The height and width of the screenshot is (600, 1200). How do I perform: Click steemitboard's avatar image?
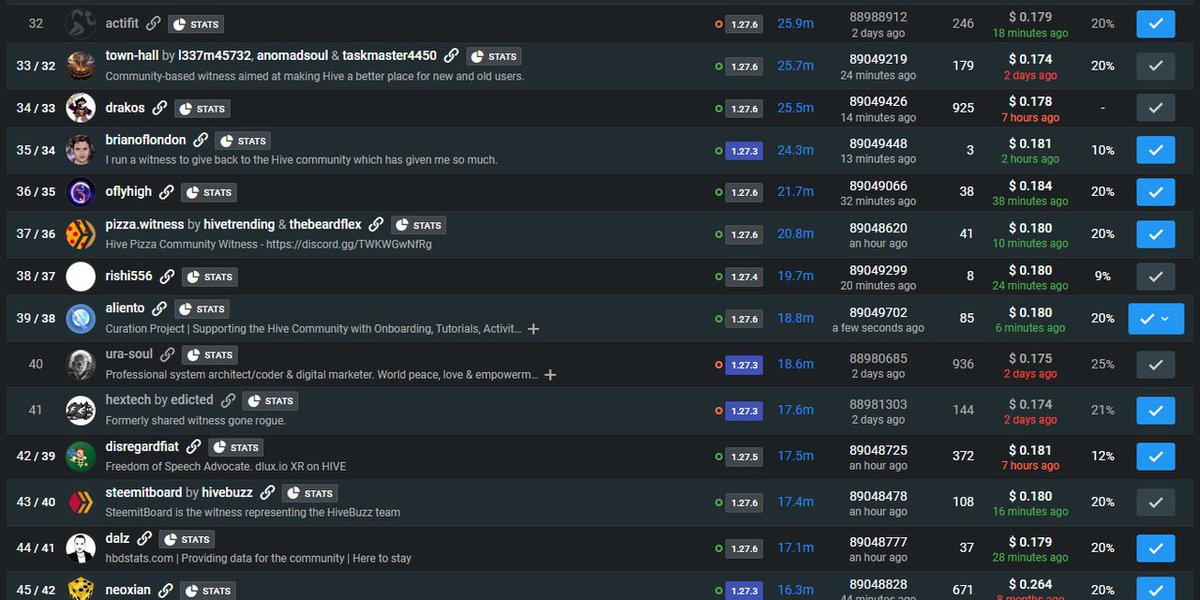click(x=81, y=502)
